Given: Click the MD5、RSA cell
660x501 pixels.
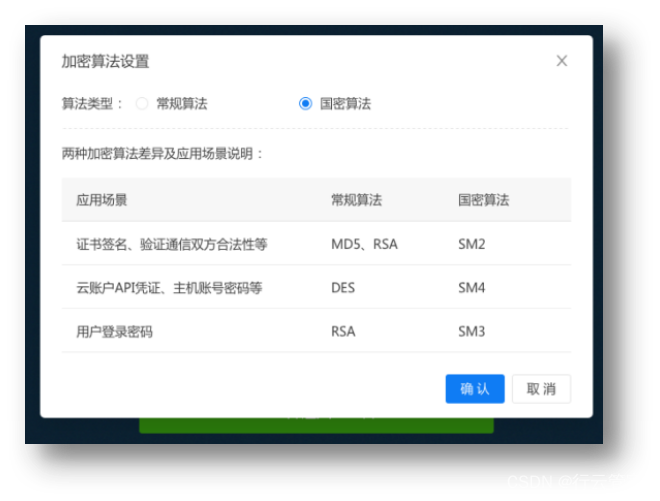Looking at the screenshot, I should tap(364, 244).
